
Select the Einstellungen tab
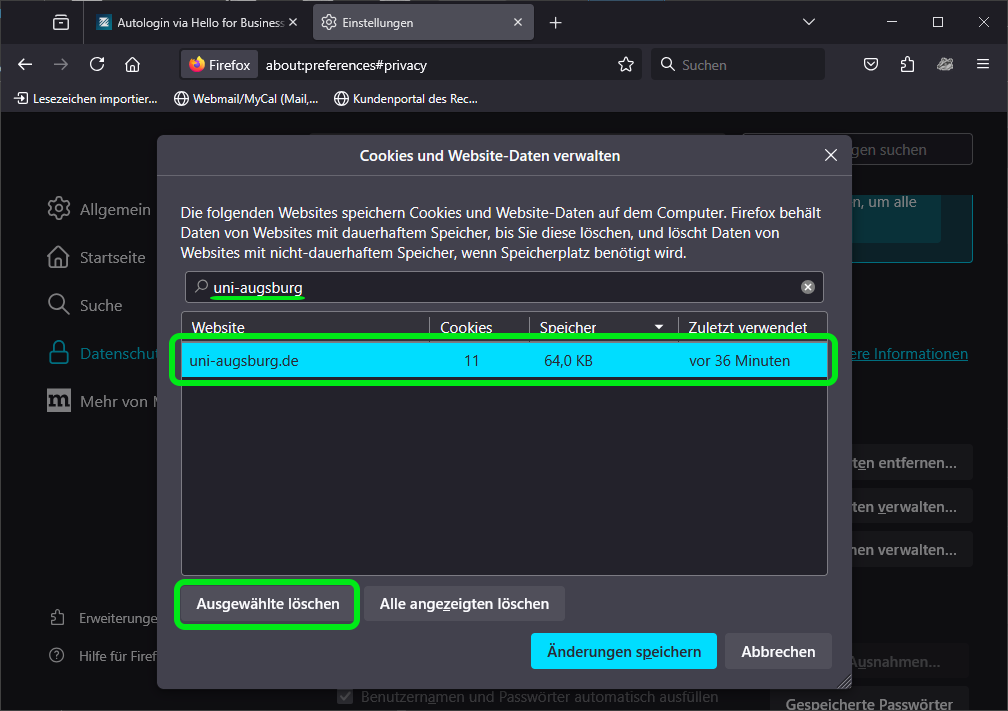pyautogui.click(x=415, y=22)
